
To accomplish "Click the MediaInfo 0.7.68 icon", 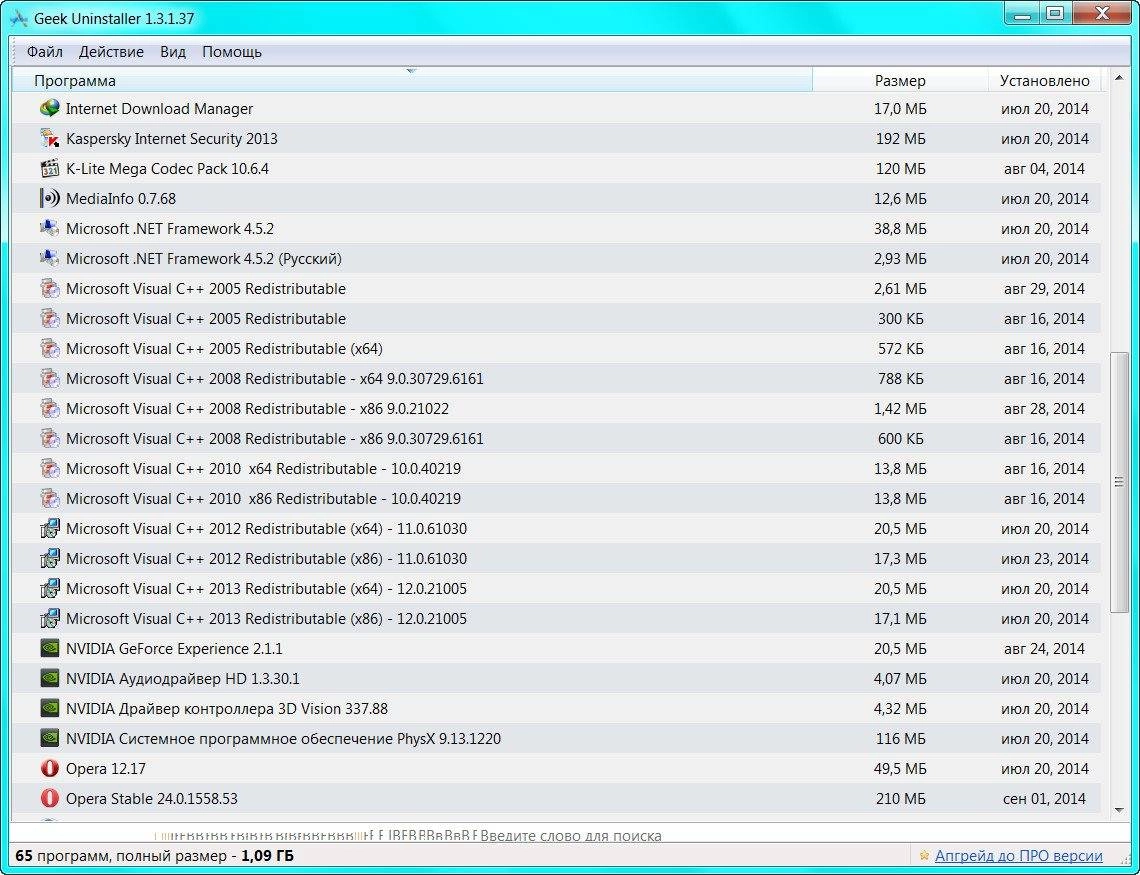I will point(49,198).
